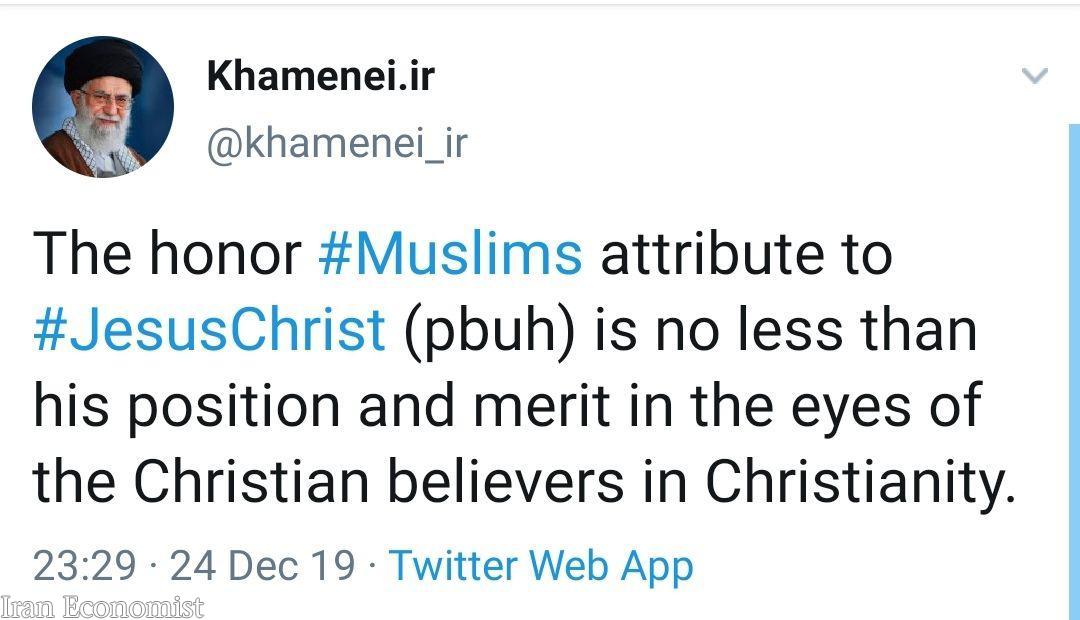Click the phrase "no less than"
Screen dimensions: 1080x620
pyautogui.click(x=816, y=330)
